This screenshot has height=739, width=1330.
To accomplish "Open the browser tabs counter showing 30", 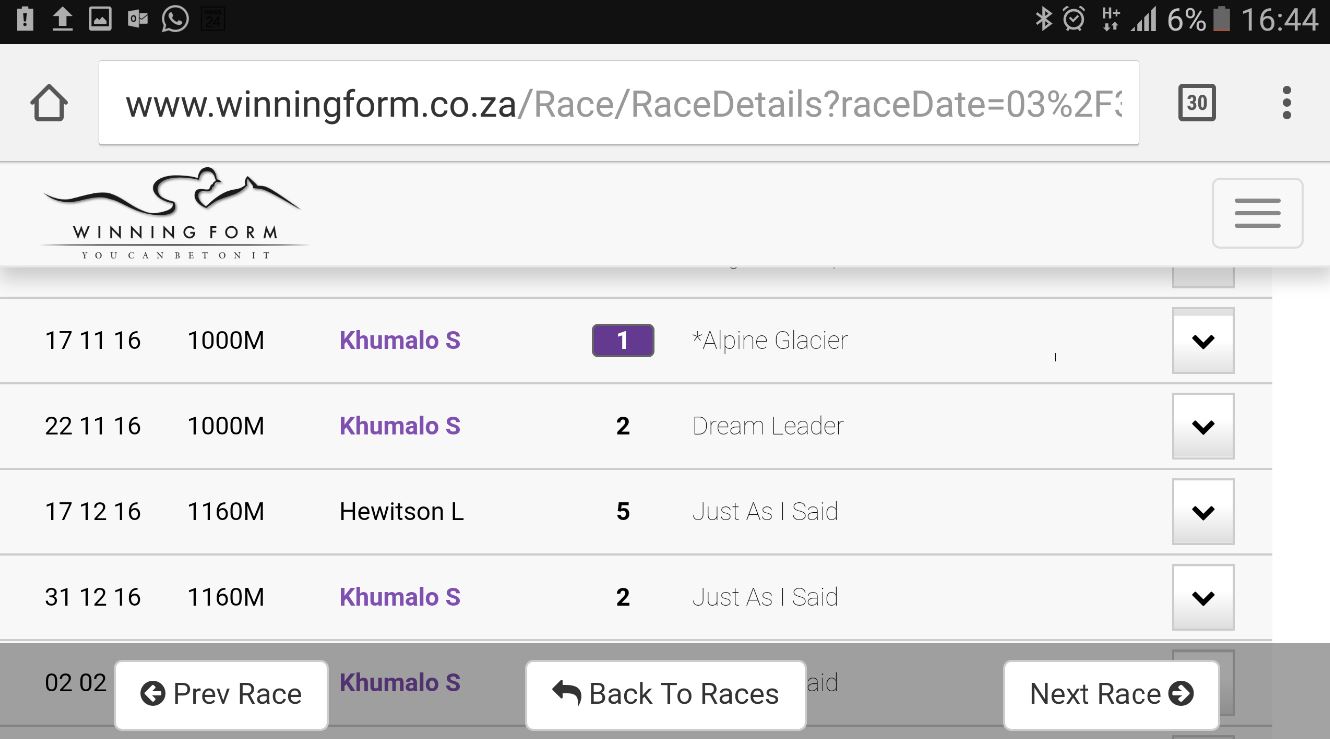I will (1197, 103).
